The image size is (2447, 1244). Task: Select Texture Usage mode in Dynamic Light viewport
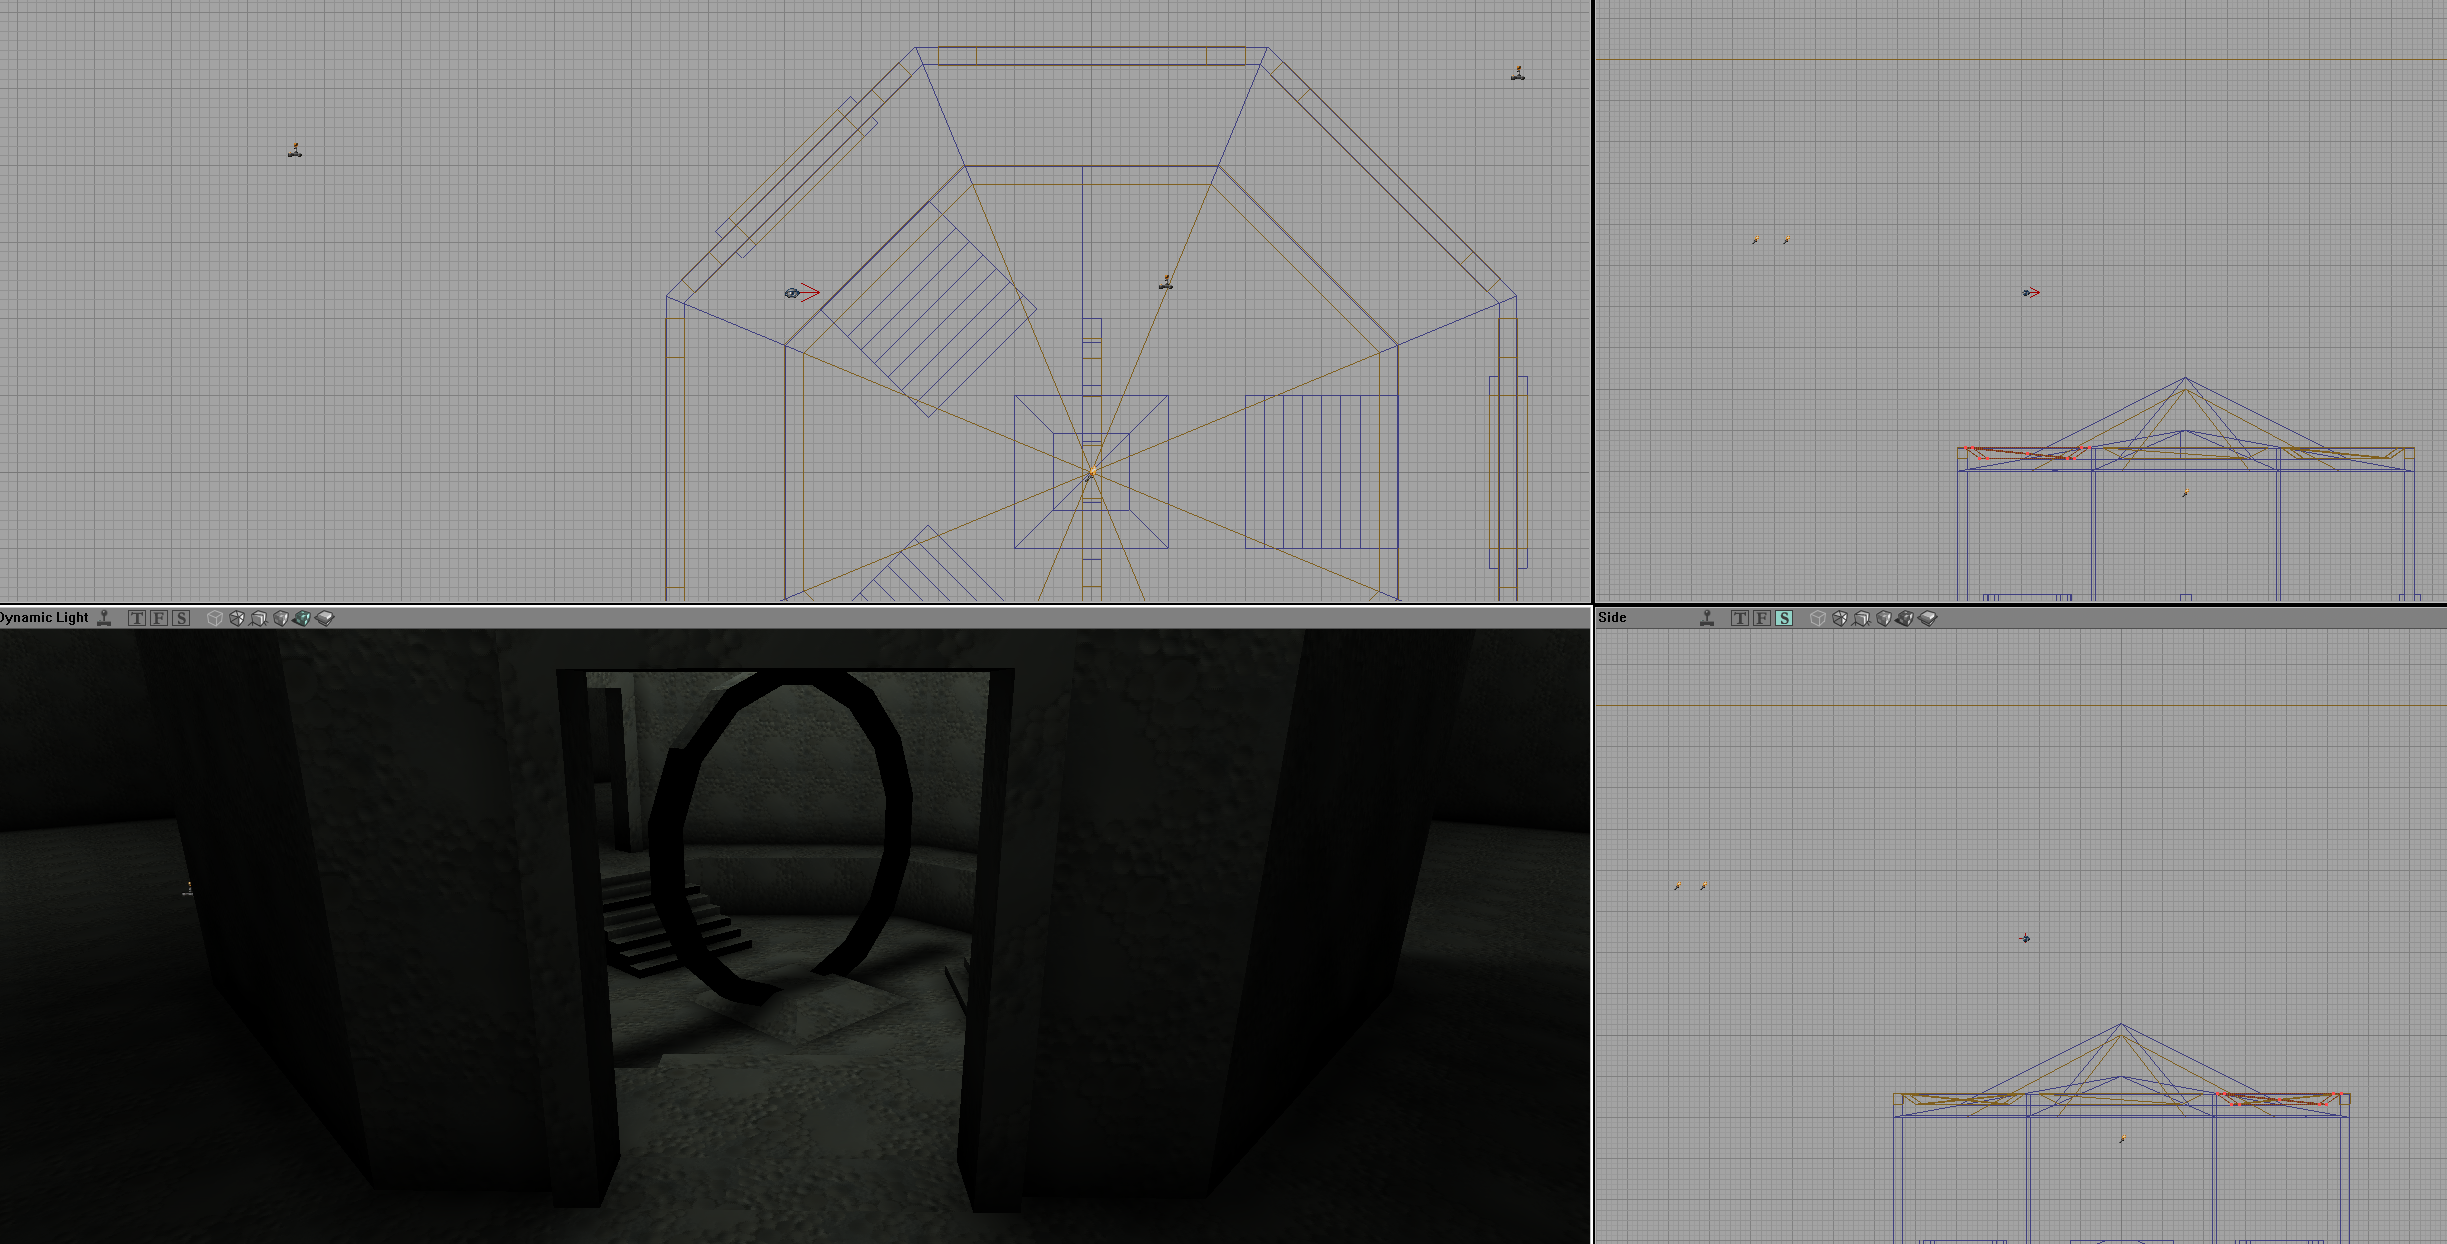258,618
